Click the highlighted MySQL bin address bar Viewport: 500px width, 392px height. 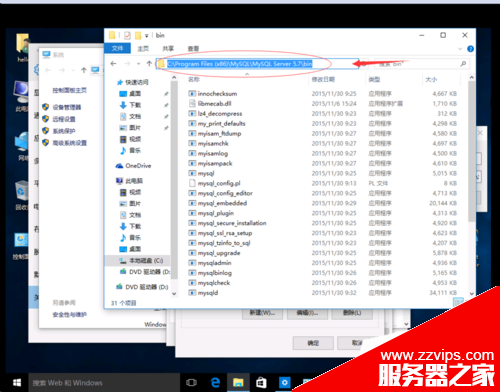click(257, 64)
